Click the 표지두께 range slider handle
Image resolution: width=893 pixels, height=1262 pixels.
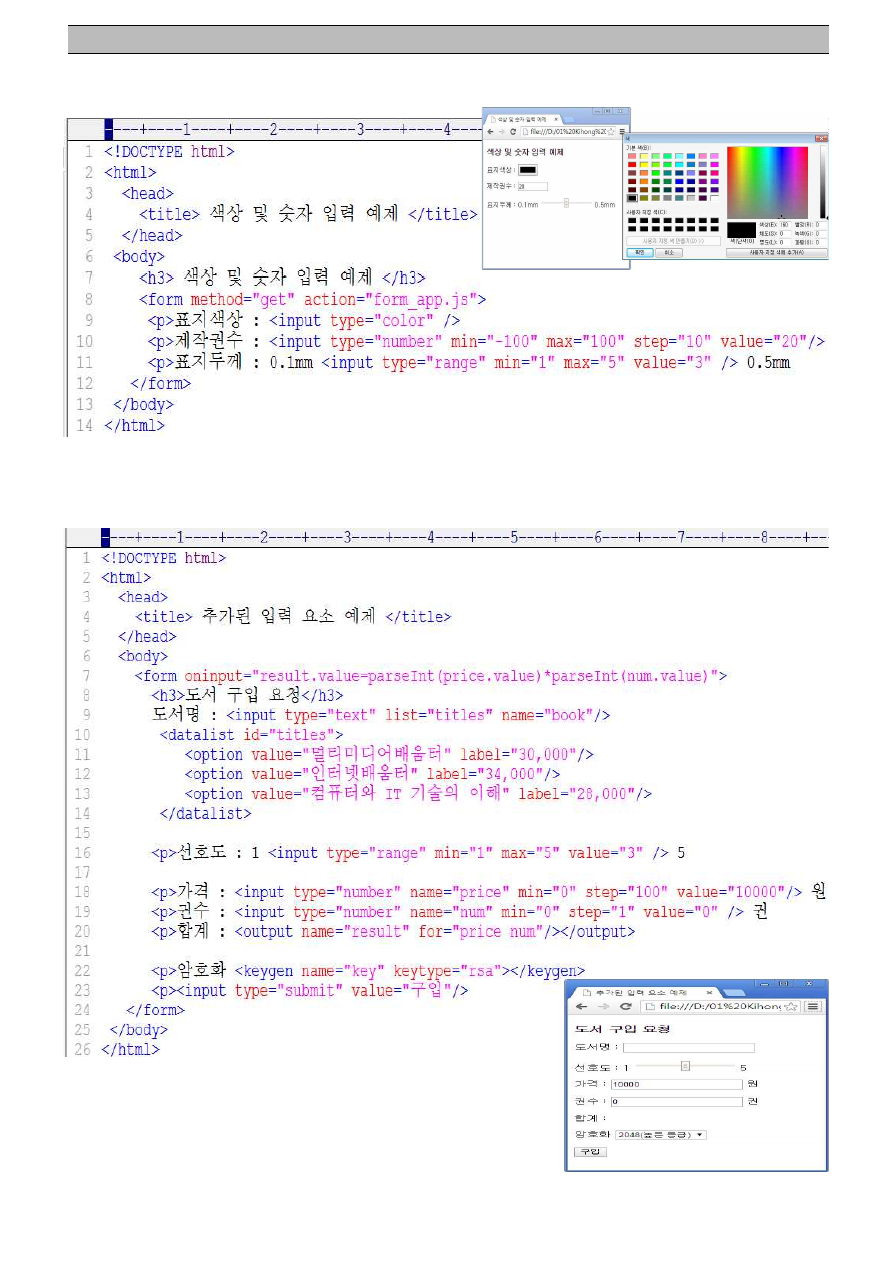pos(566,203)
